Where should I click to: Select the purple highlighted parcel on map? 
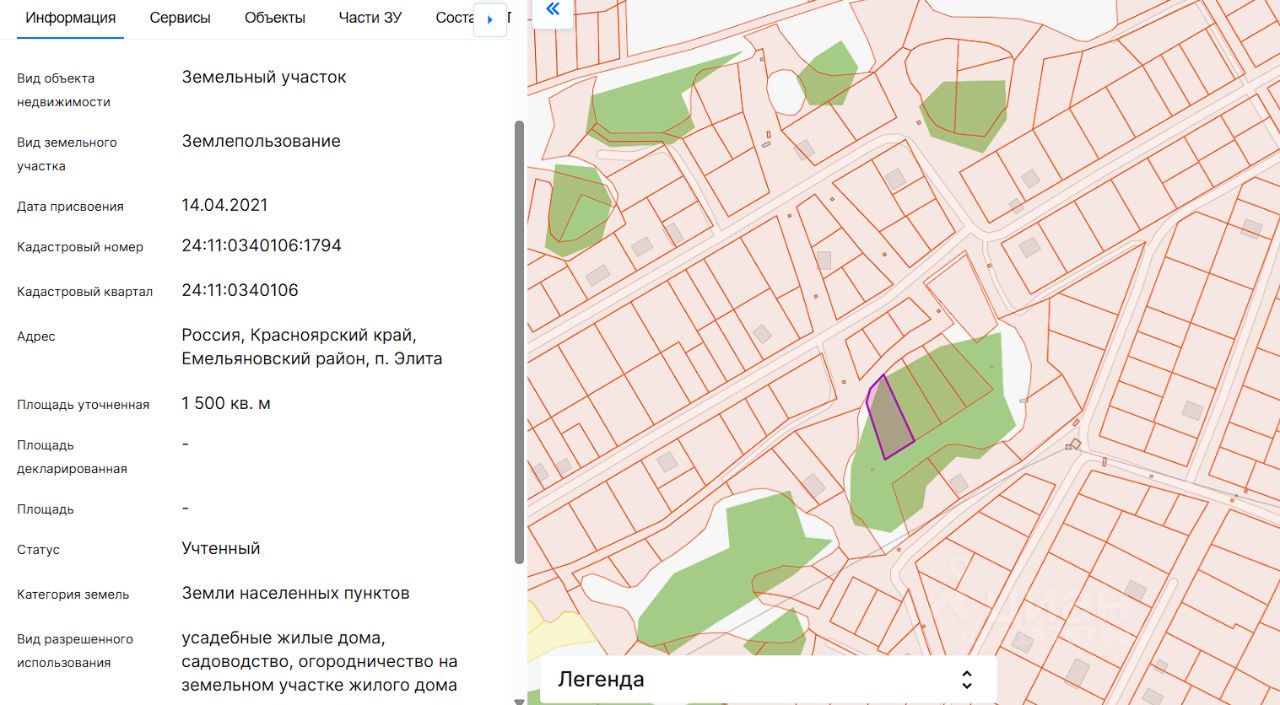click(x=890, y=420)
